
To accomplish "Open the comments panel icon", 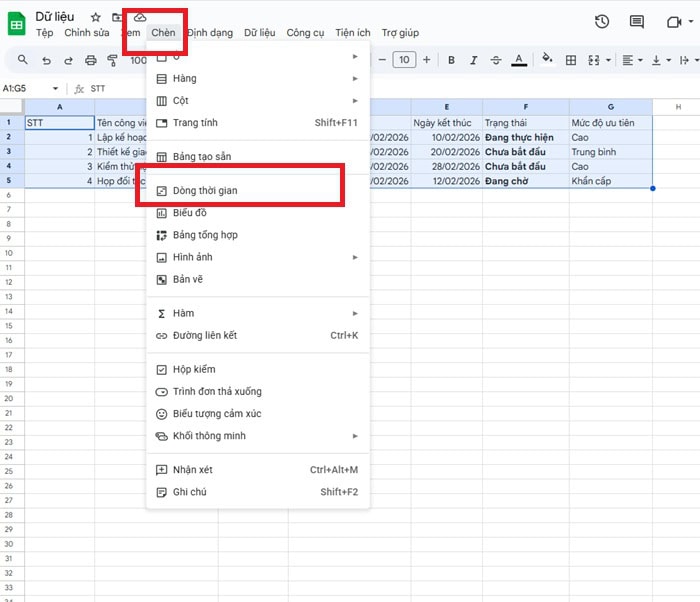I will [x=636, y=22].
